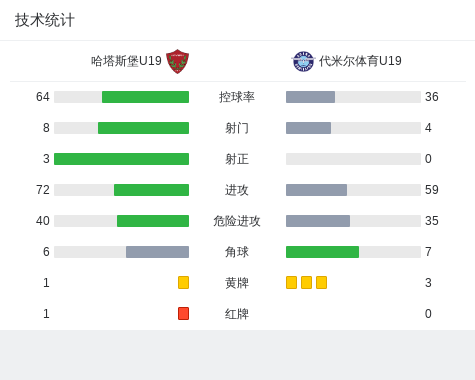Click the green corner kick bar showing 7
The image size is (475, 380).
pos(322,252)
